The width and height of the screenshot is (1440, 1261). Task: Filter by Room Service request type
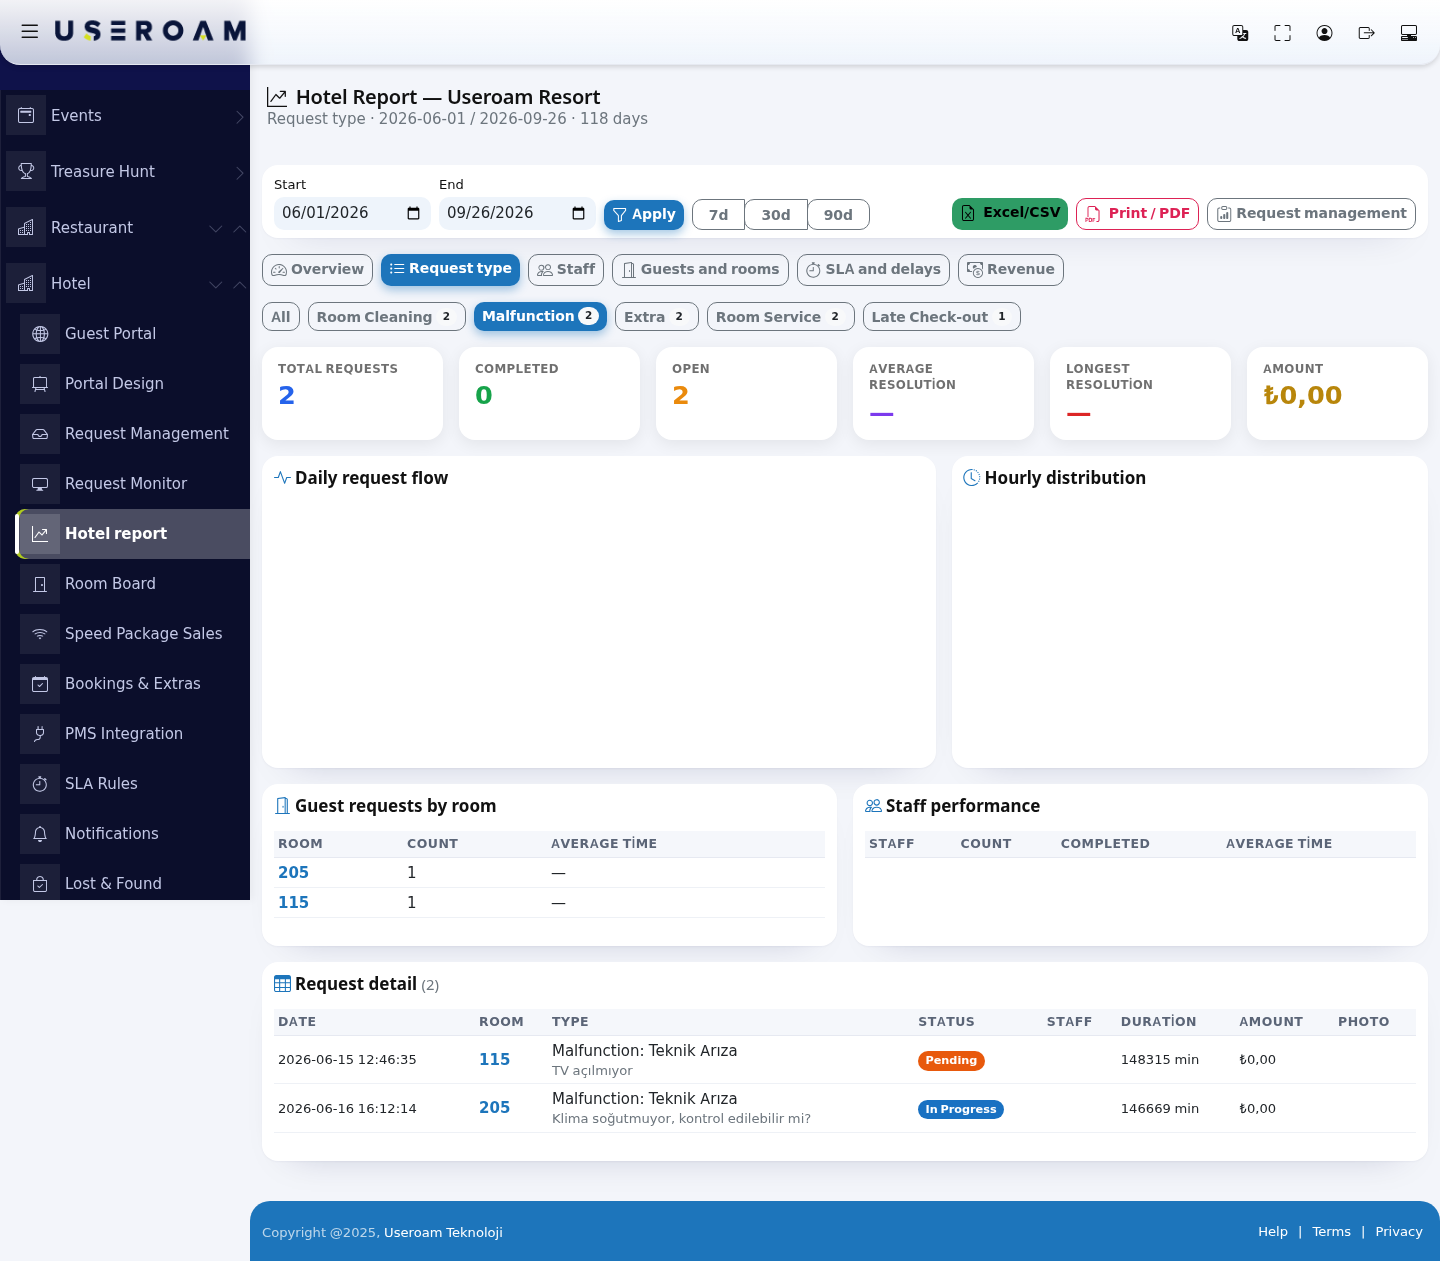[780, 317]
